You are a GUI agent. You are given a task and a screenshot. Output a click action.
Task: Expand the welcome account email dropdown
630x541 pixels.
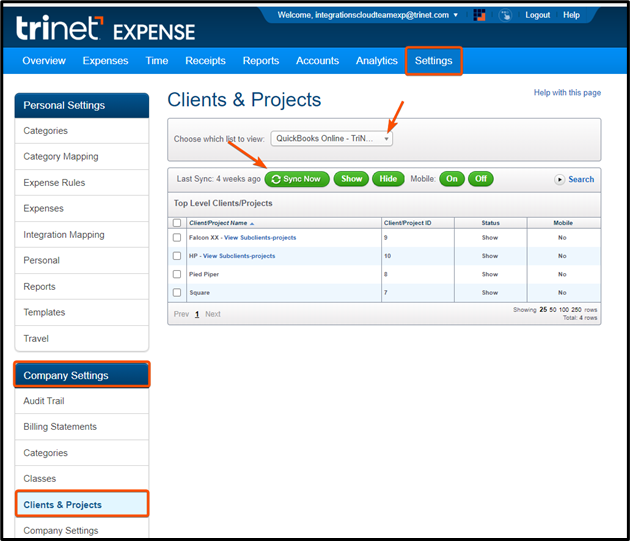[456, 15]
